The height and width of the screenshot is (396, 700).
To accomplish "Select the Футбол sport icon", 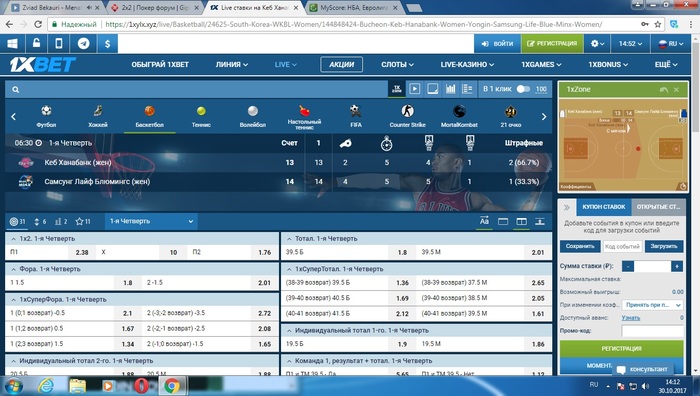I will tap(46, 116).
